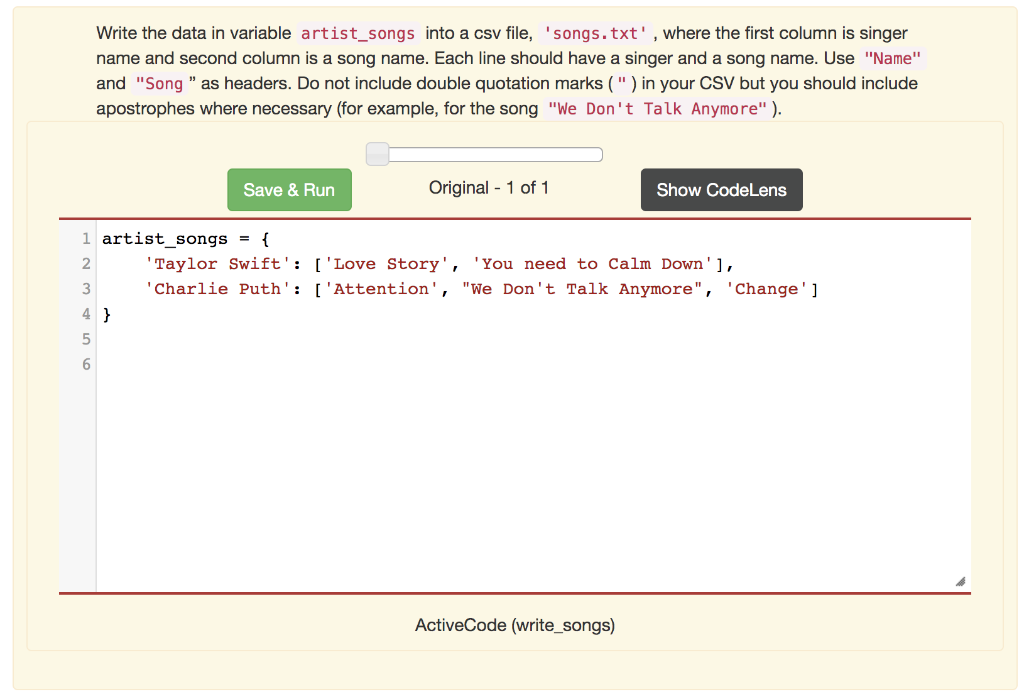This screenshot has width=1024, height=694.
Task: Click line number 2 in the gutter
Action: tap(86, 264)
